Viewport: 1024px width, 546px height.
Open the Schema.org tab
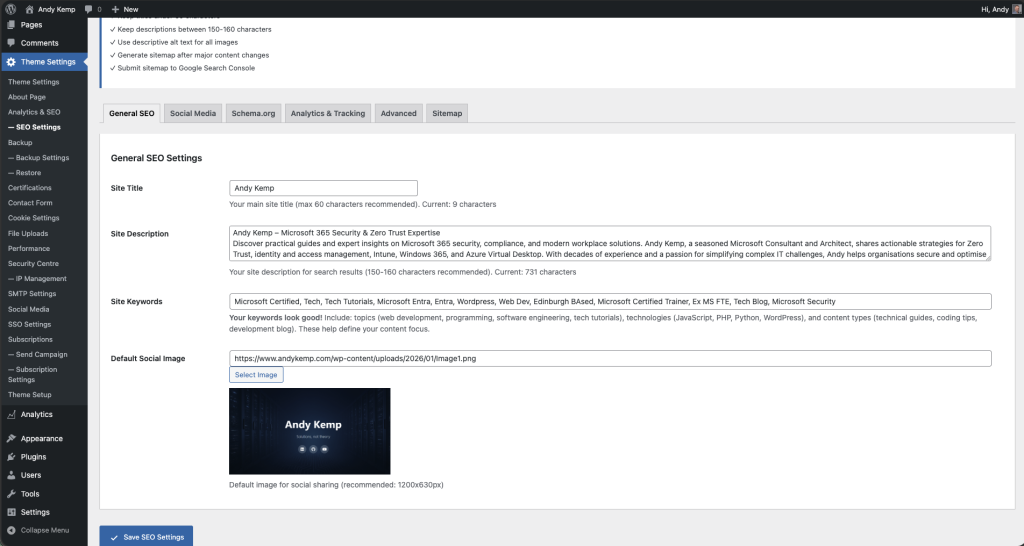pos(253,113)
